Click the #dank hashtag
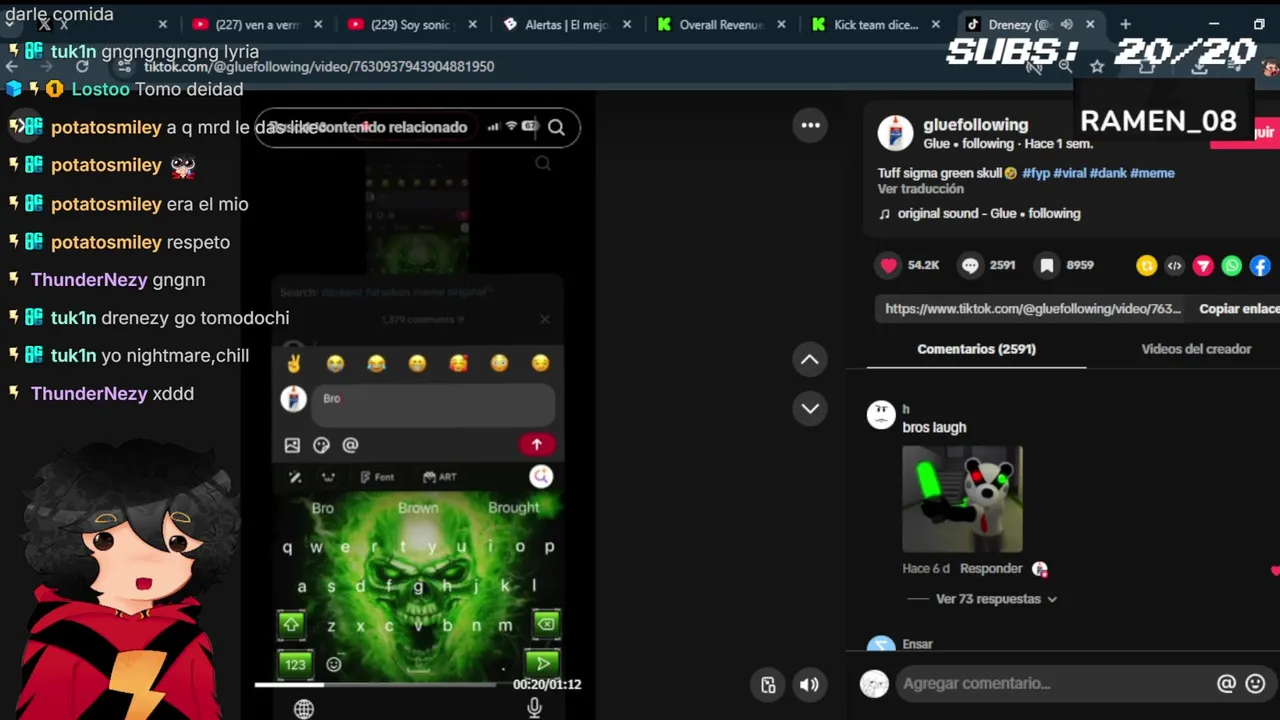 click(1108, 173)
